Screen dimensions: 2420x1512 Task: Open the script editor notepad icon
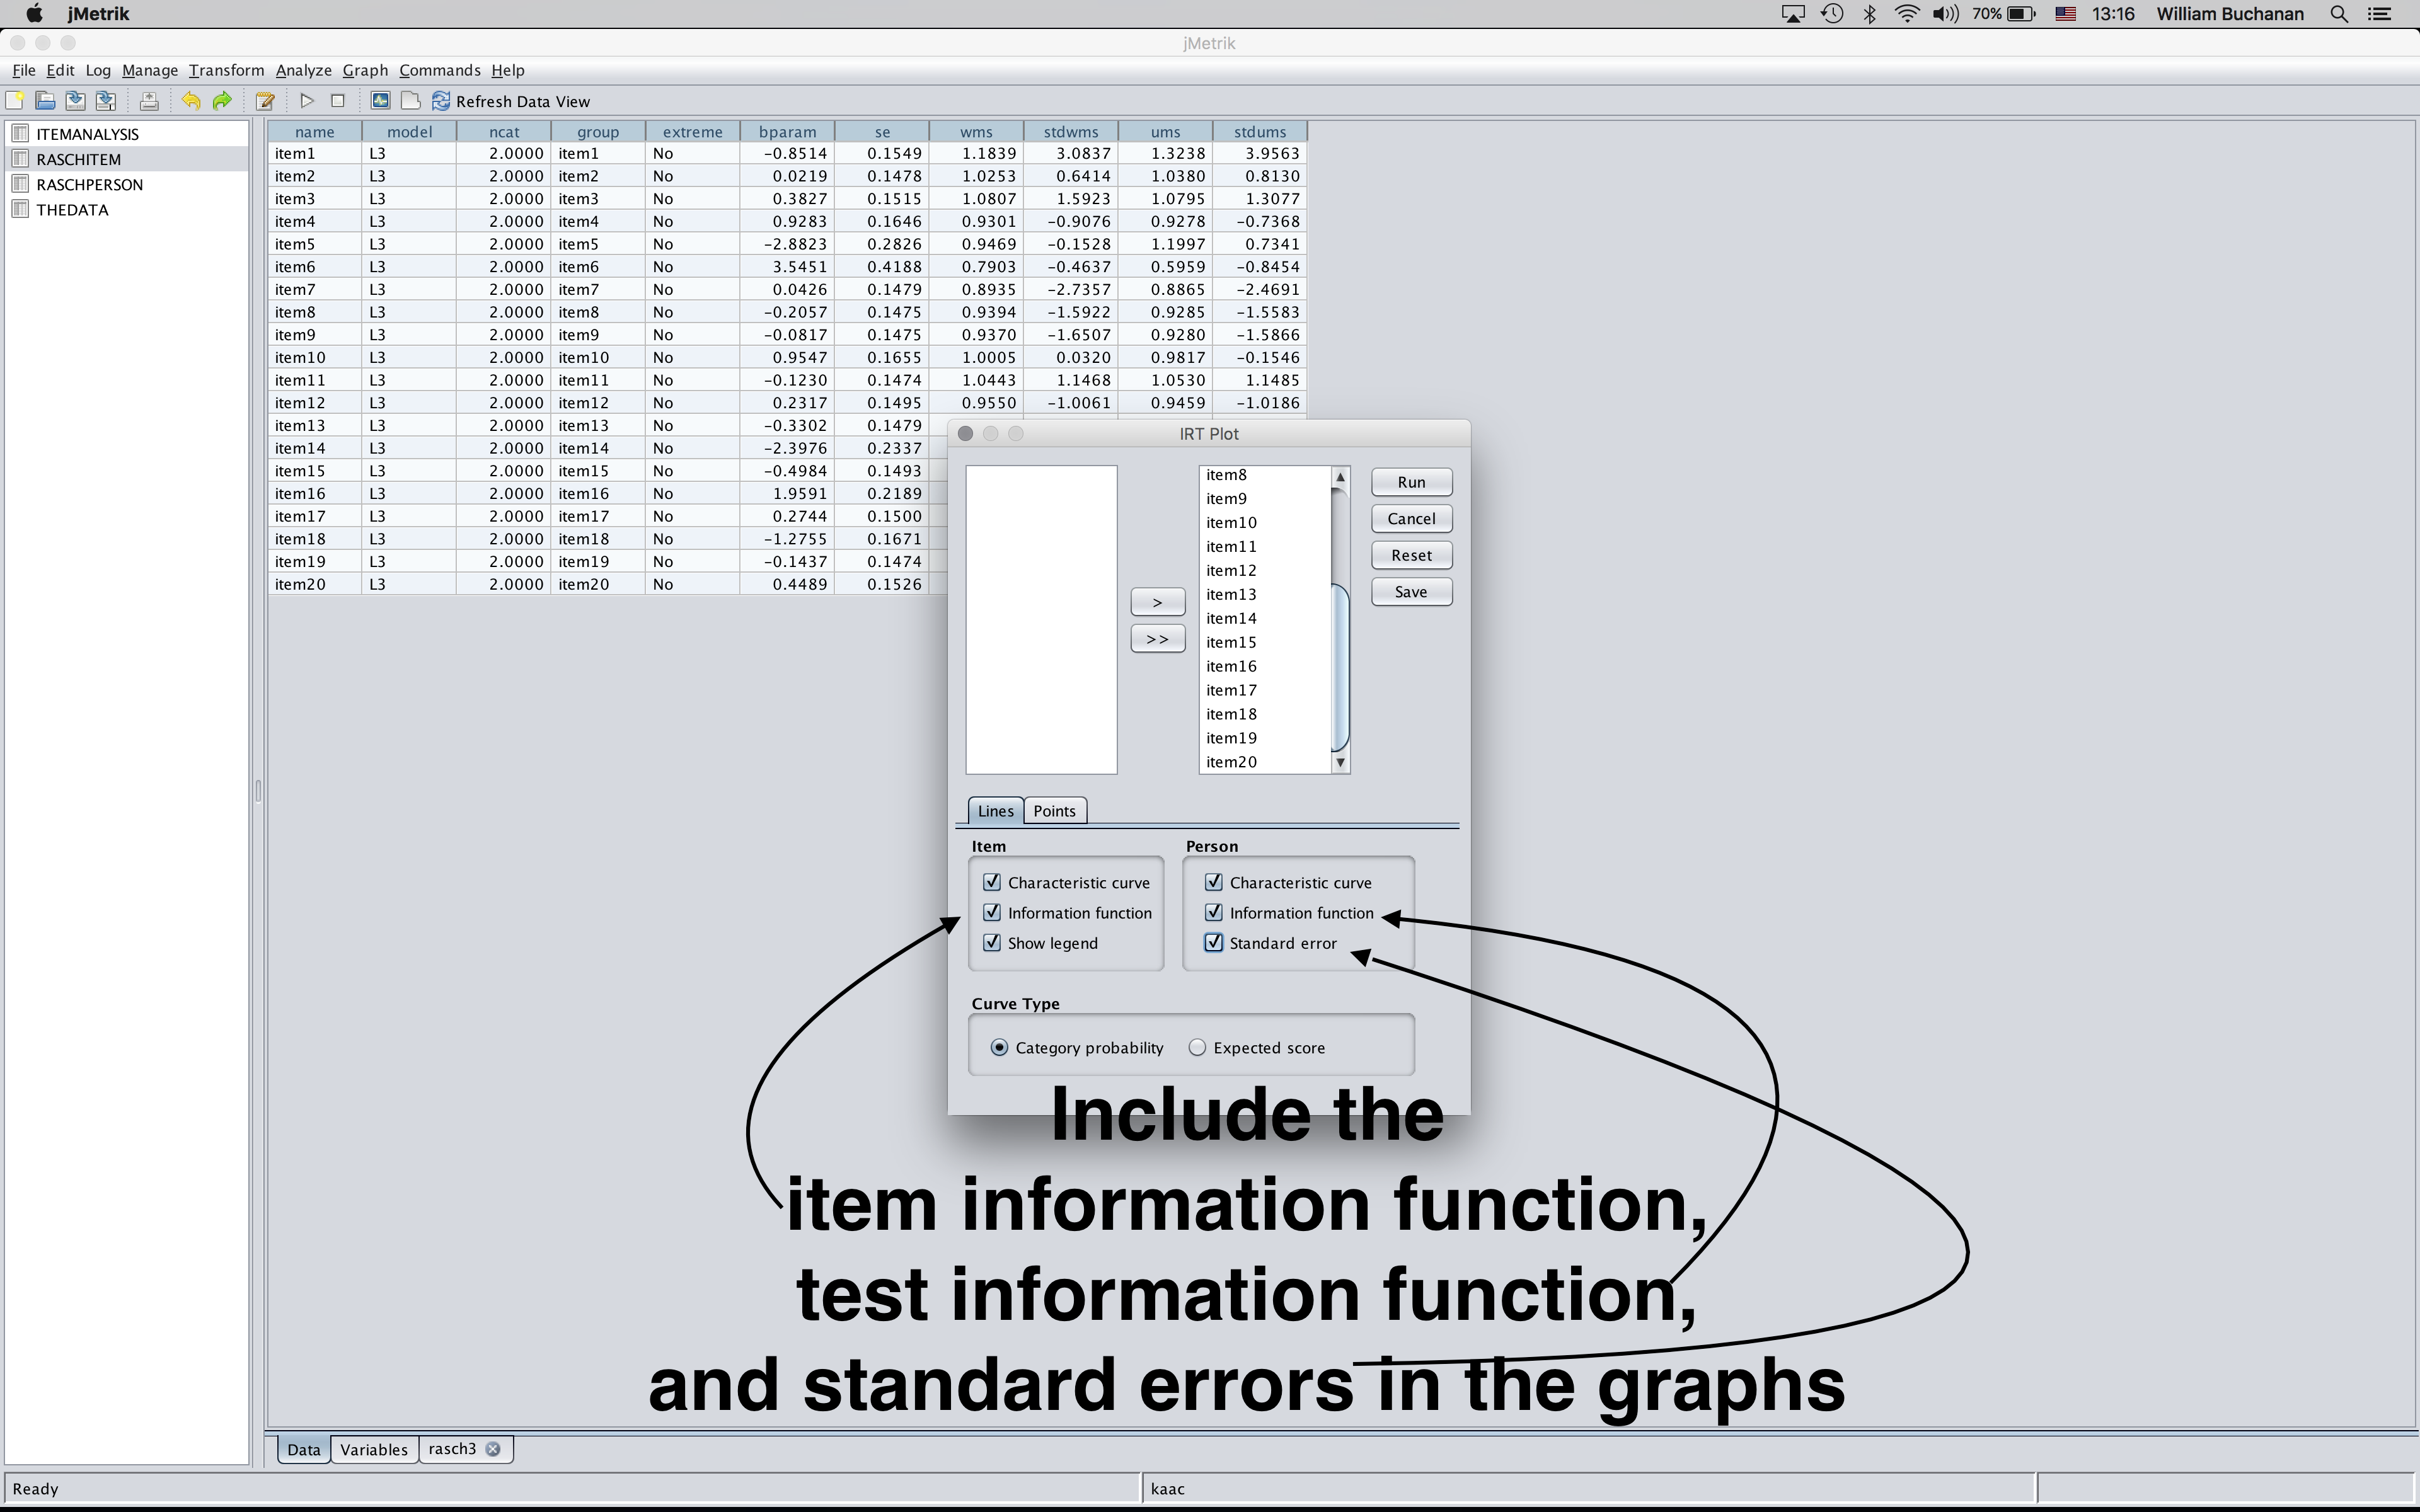point(265,101)
